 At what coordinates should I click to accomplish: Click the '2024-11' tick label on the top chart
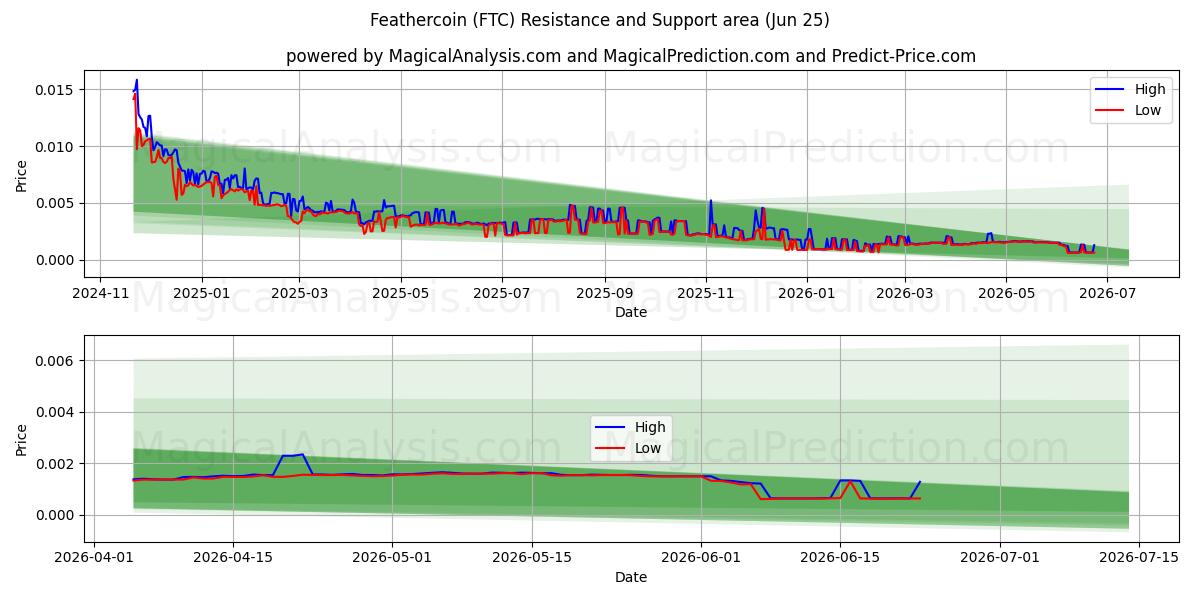(101, 294)
